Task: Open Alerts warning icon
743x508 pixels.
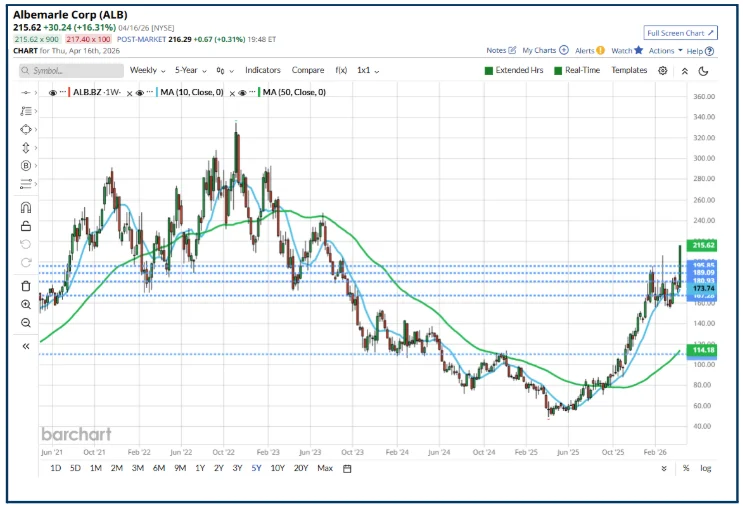Action: (600, 50)
